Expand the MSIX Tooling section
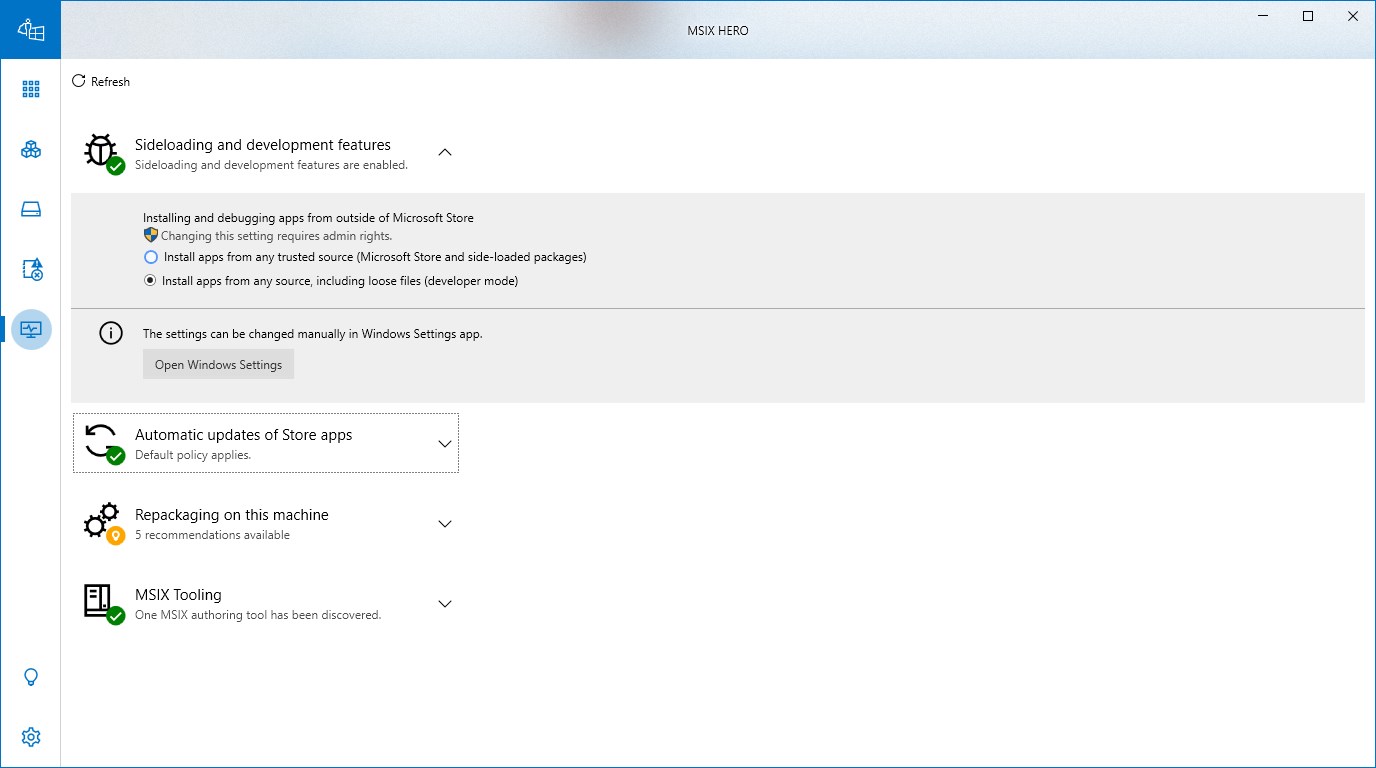 (446, 603)
